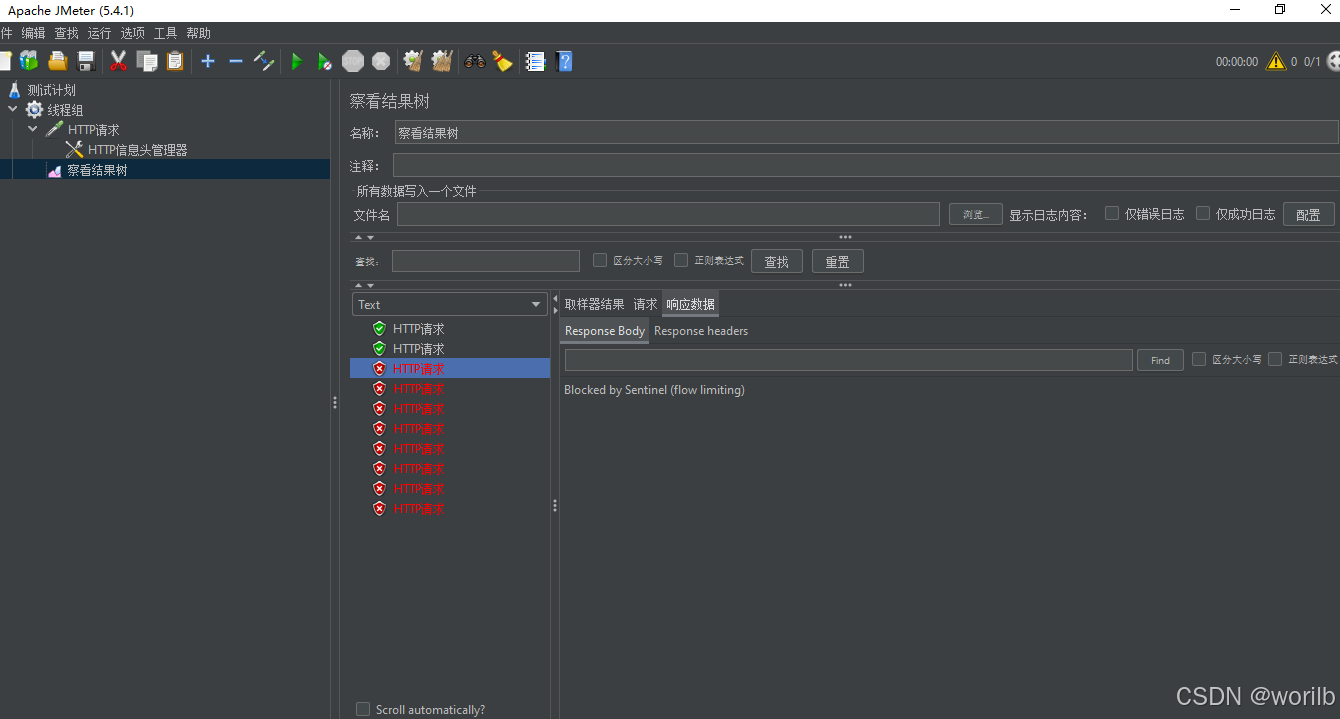Focus the 注释 comments input field

click(x=866, y=165)
